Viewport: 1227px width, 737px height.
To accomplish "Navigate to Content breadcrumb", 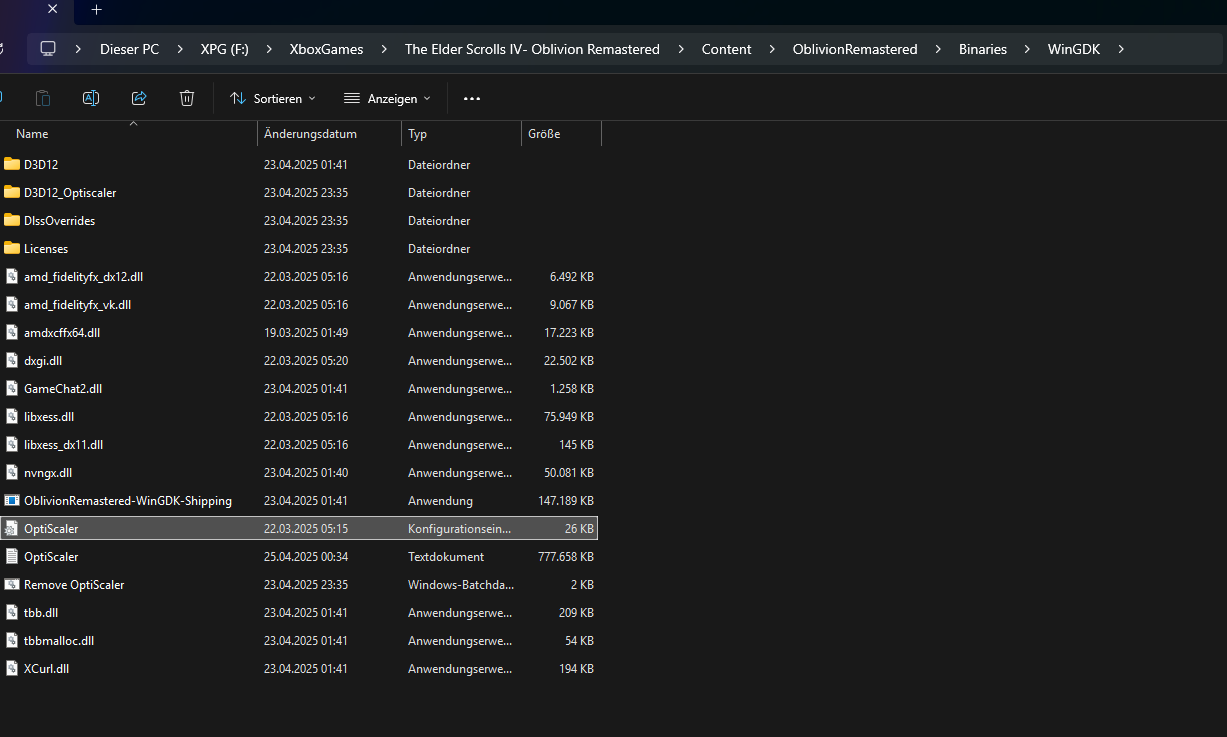I will [x=727, y=49].
